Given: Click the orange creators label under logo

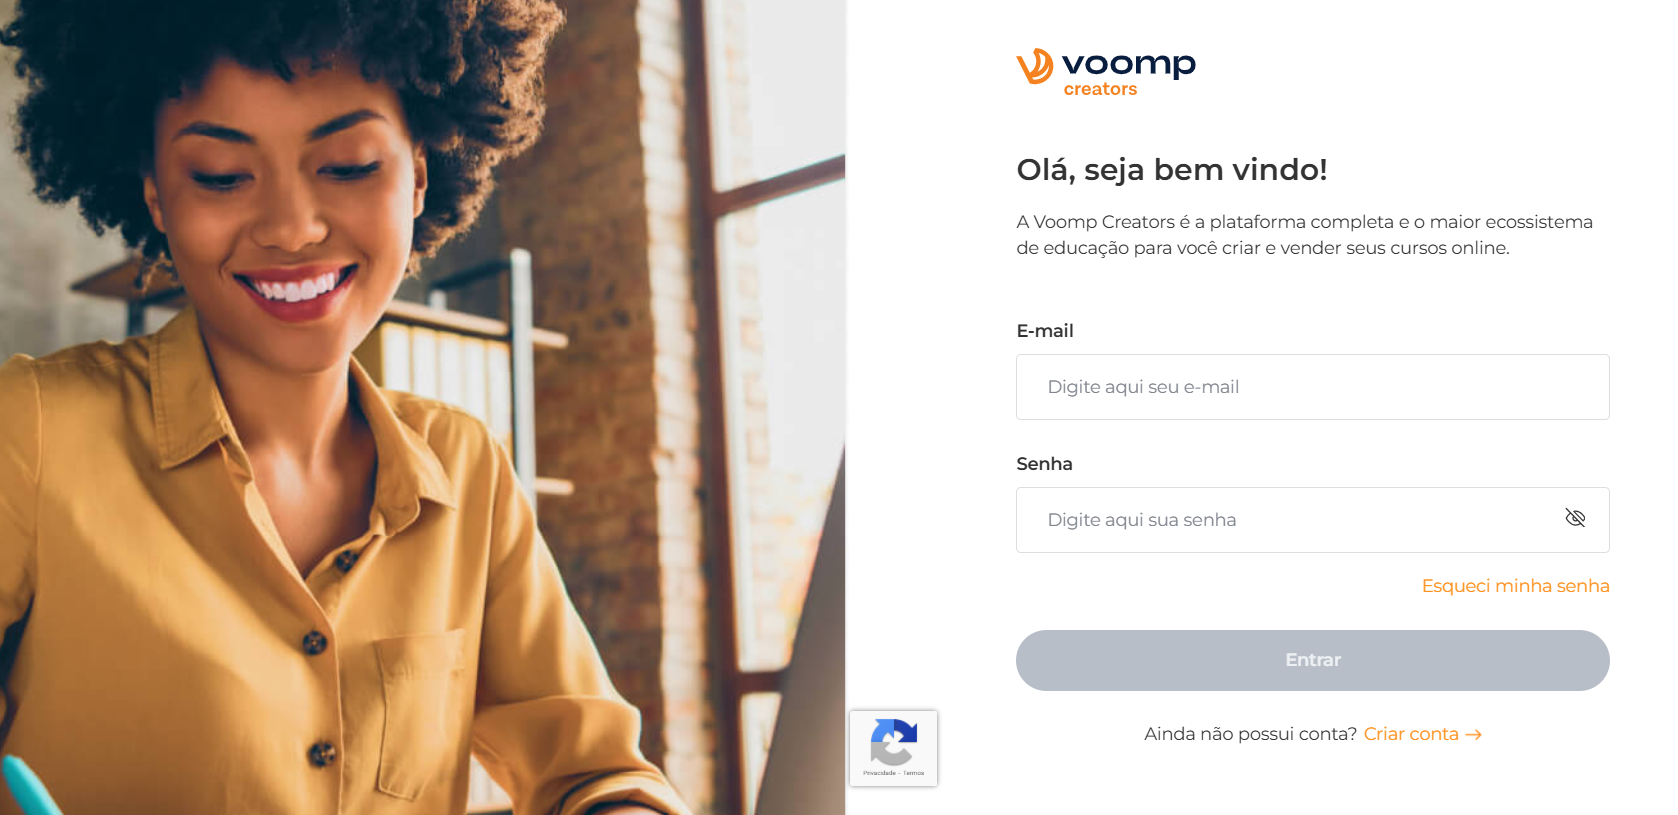Looking at the screenshot, I should (x=1100, y=89).
